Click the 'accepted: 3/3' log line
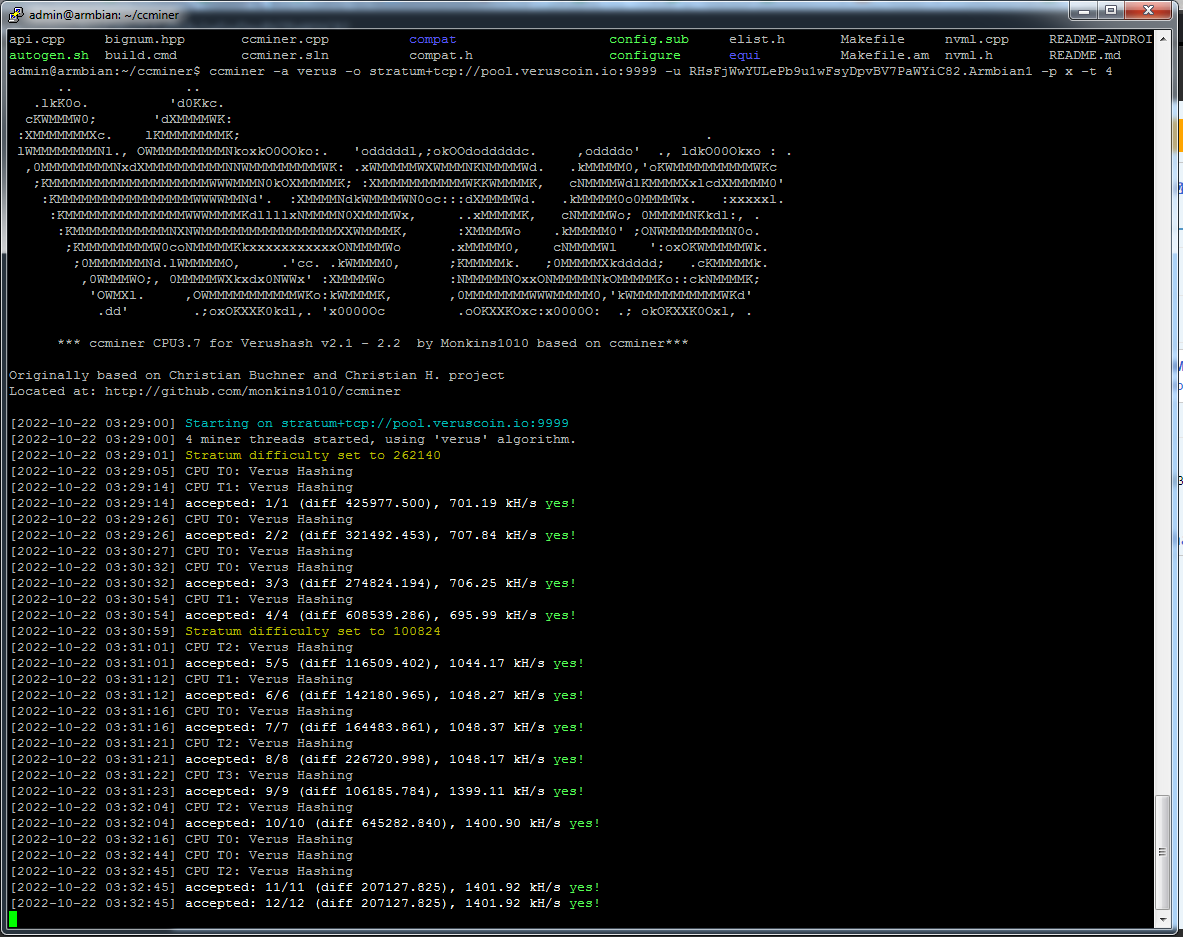Image resolution: width=1183 pixels, height=937 pixels. (380, 583)
